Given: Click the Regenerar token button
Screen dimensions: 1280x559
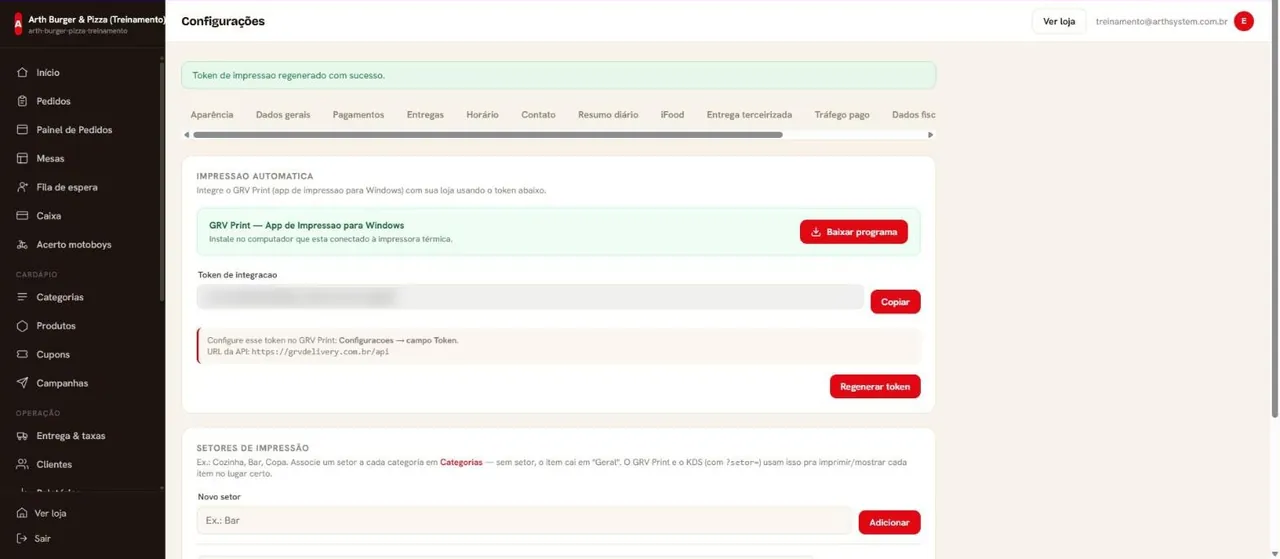Looking at the screenshot, I should [875, 386].
